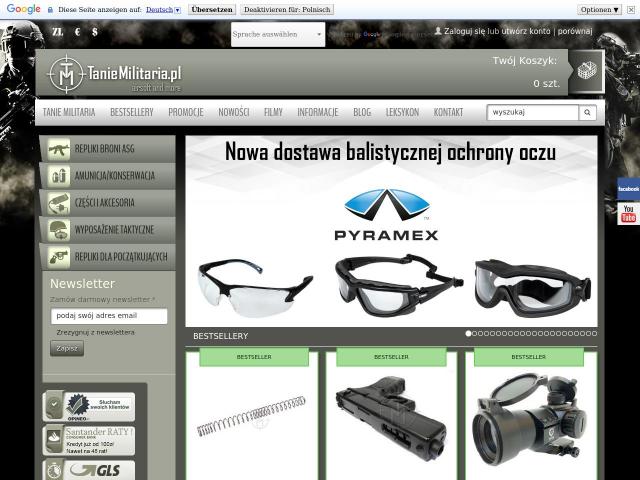Image resolution: width=640 pixels, height=480 pixels.
Task: Click the clear safety glasses in banner
Action: click(254, 287)
